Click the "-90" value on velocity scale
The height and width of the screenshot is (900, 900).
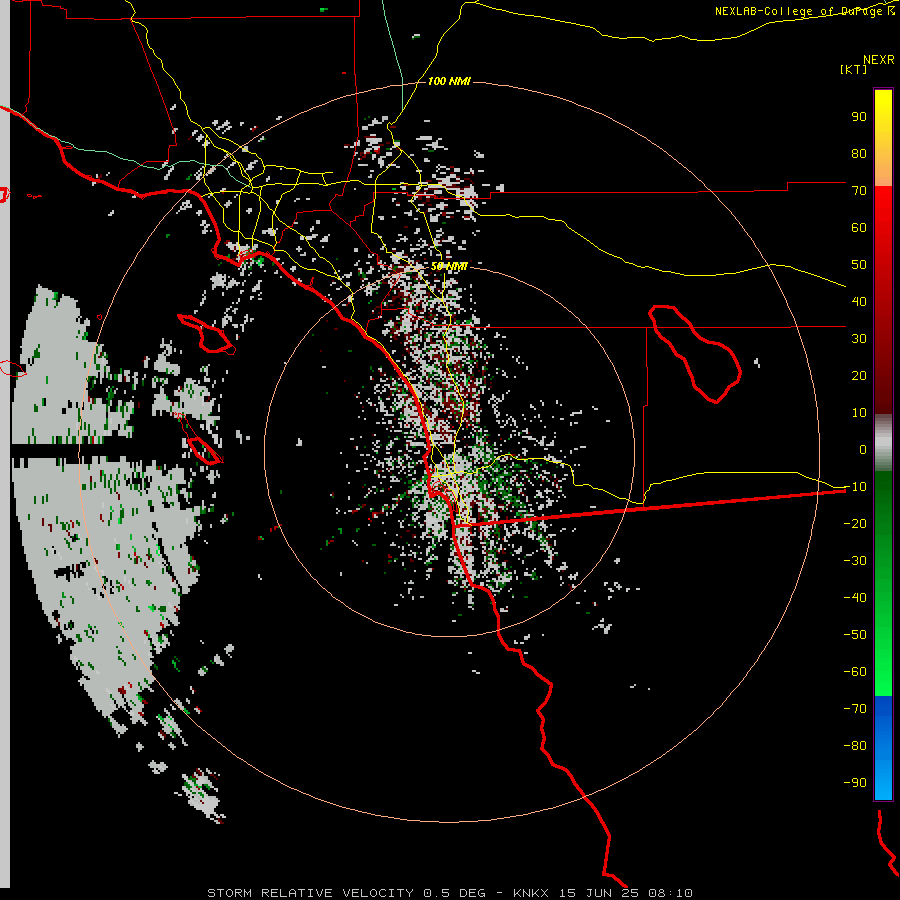[855, 782]
